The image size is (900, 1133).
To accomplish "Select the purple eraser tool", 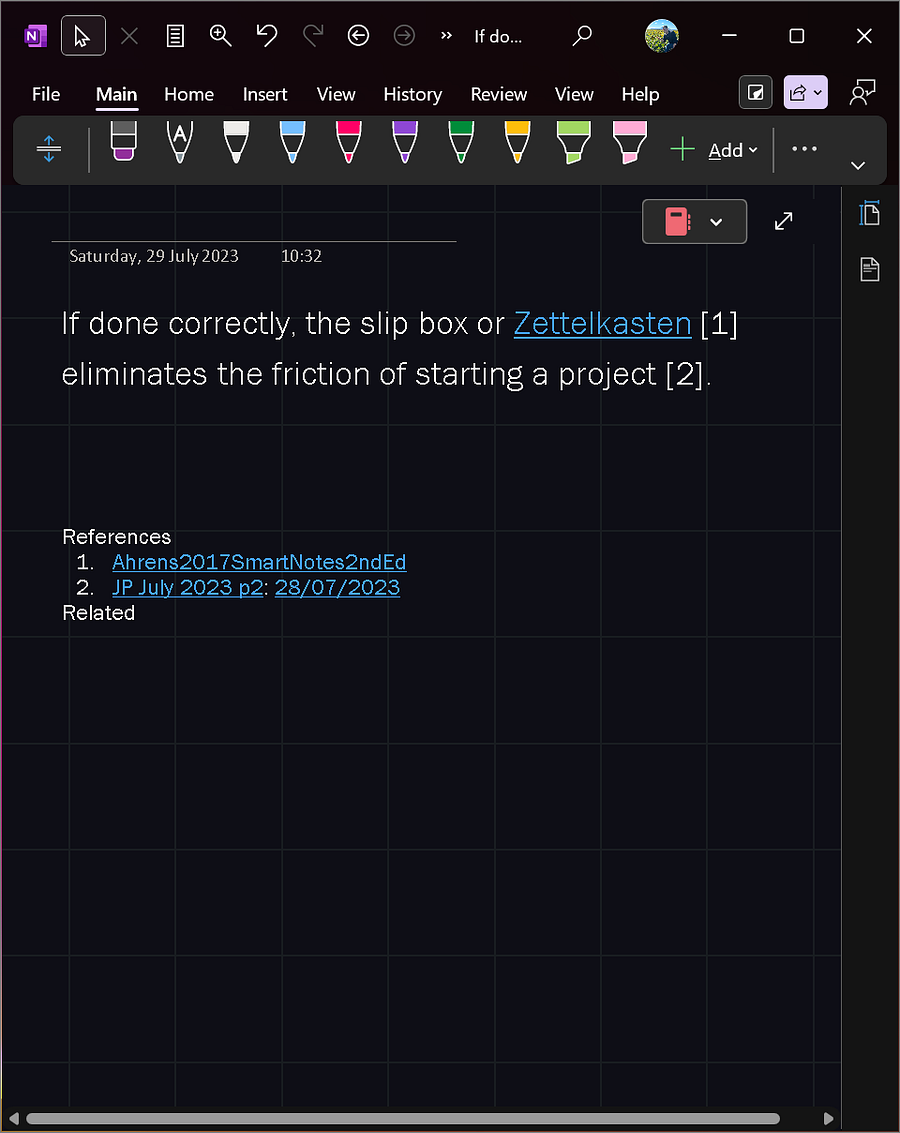I will (124, 142).
